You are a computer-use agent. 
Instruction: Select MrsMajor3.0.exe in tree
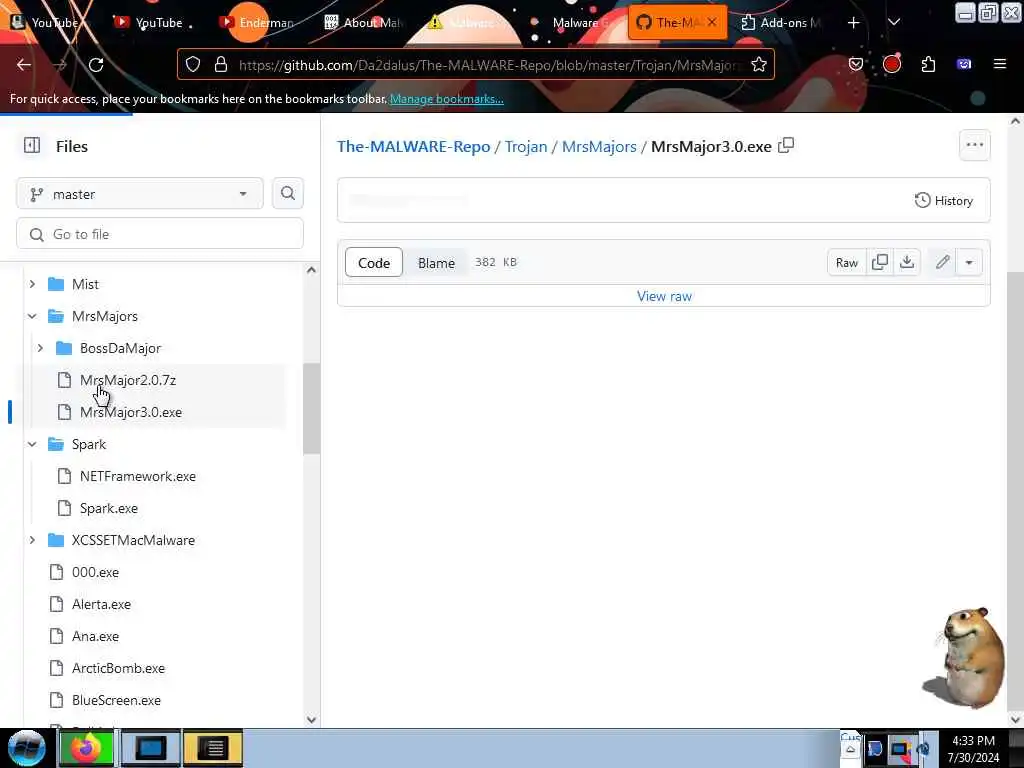click(131, 412)
